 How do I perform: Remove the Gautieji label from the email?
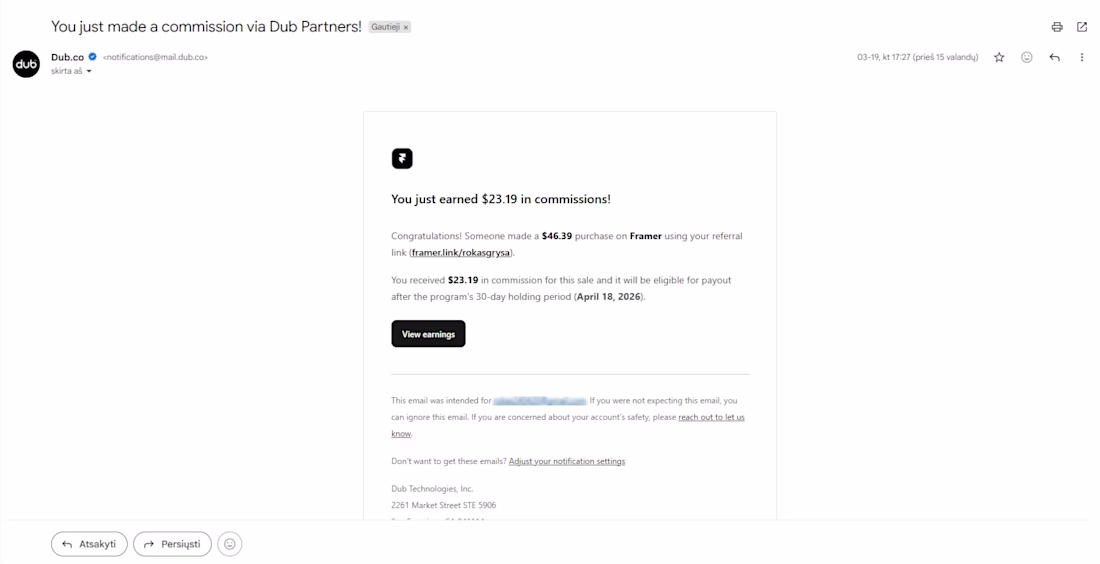(406, 27)
